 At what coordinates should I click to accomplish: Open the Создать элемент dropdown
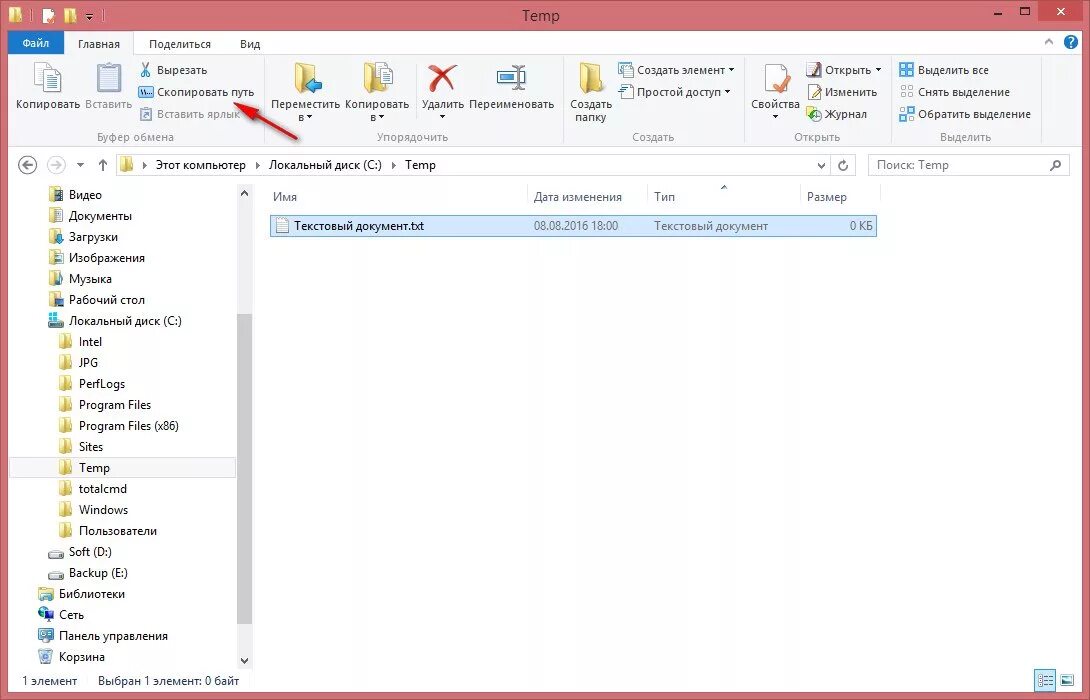[x=676, y=70]
